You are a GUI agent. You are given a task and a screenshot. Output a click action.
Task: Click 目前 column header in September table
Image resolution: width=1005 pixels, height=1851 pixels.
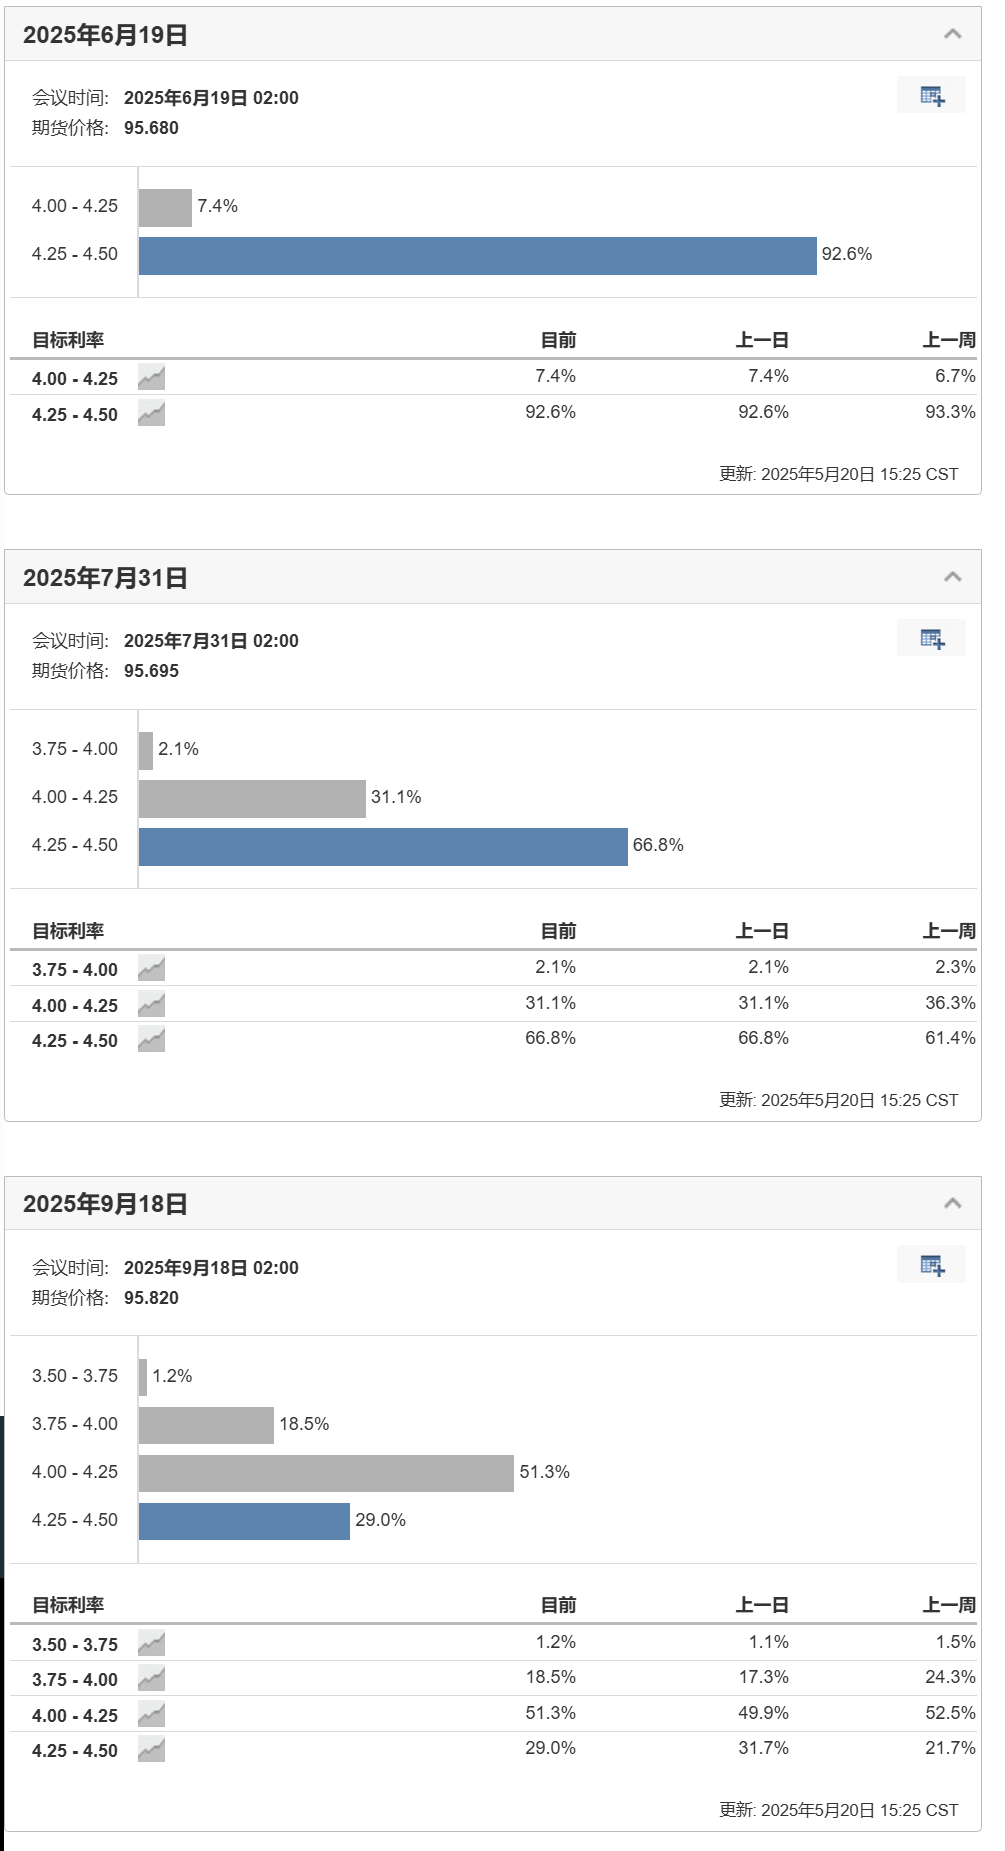[558, 1605]
